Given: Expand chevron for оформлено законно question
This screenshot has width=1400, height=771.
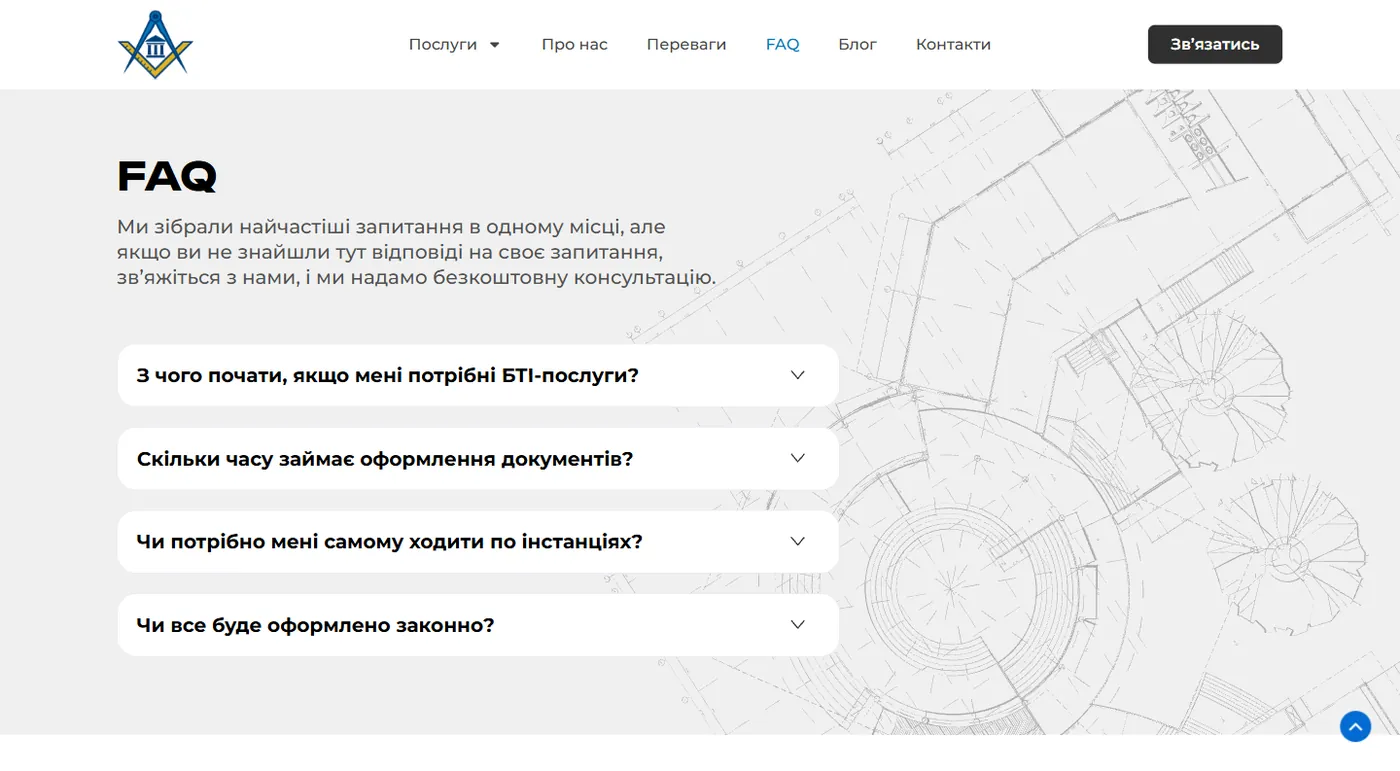Looking at the screenshot, I should point(797,624).
